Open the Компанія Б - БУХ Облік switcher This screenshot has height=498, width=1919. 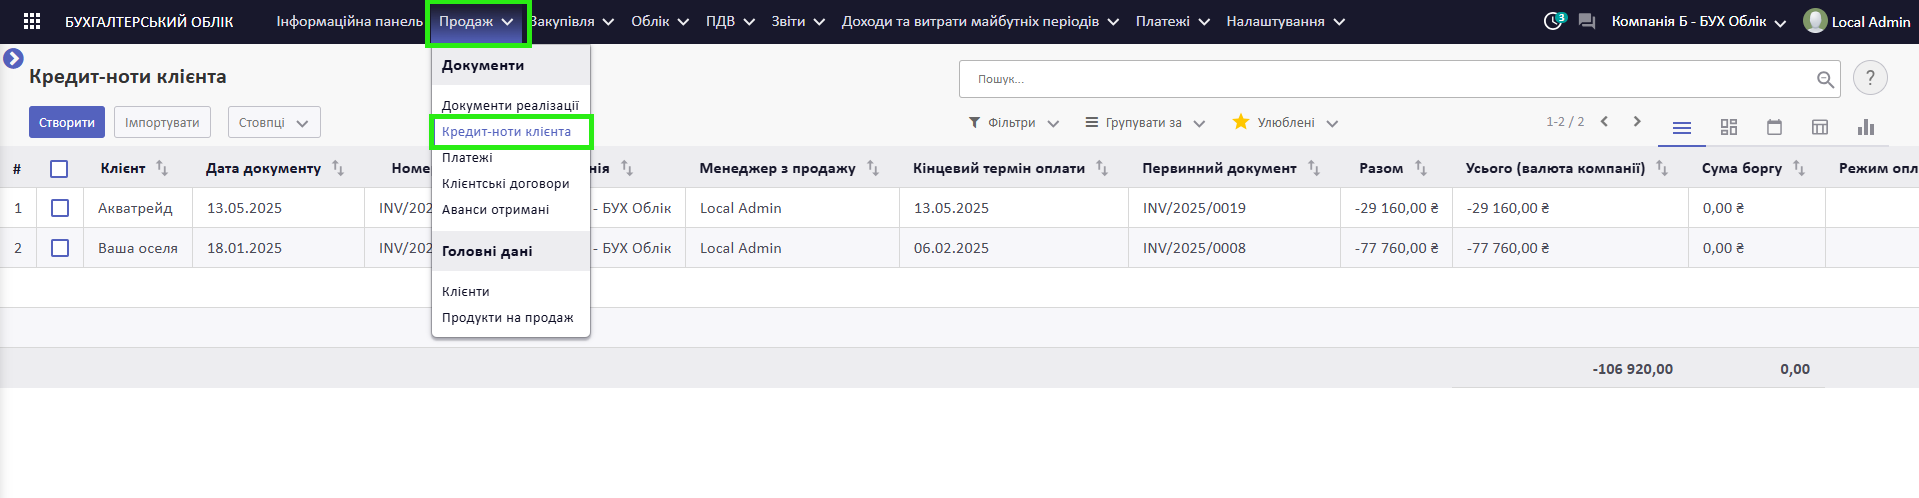pyautogui.click(x=1698, y=21)
